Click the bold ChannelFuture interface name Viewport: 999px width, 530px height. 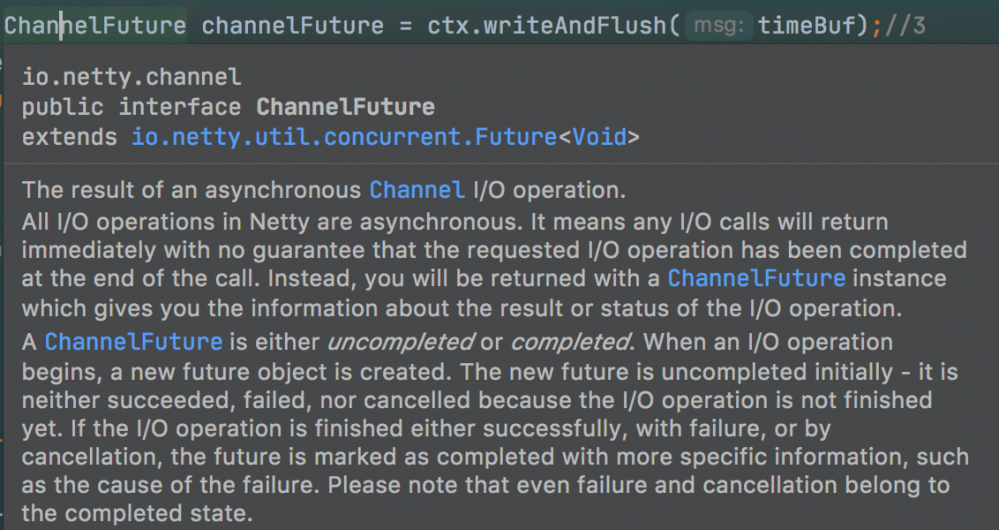345,107
